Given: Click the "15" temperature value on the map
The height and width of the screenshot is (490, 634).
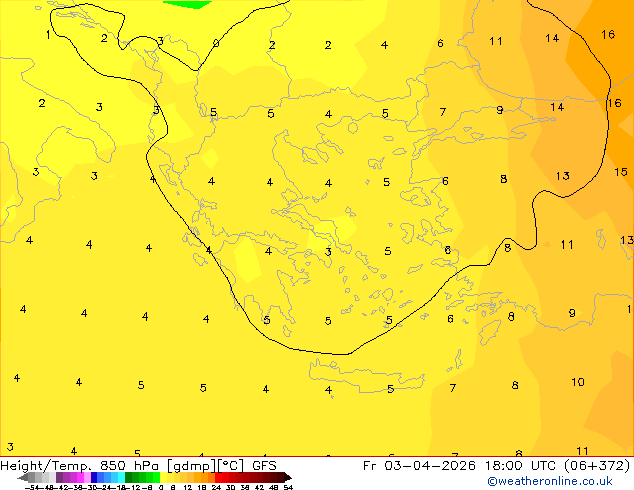Looking at the screenshot, I should click(621, 172).
